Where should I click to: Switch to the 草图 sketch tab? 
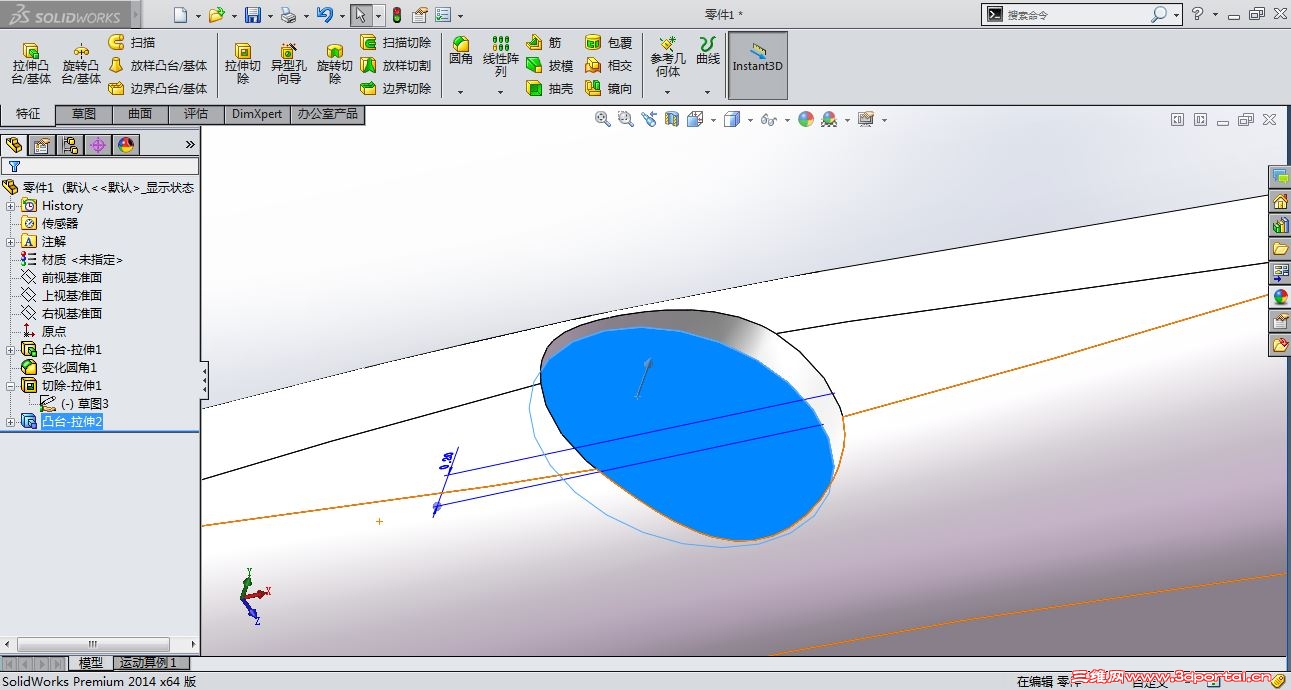coord(84,114)
